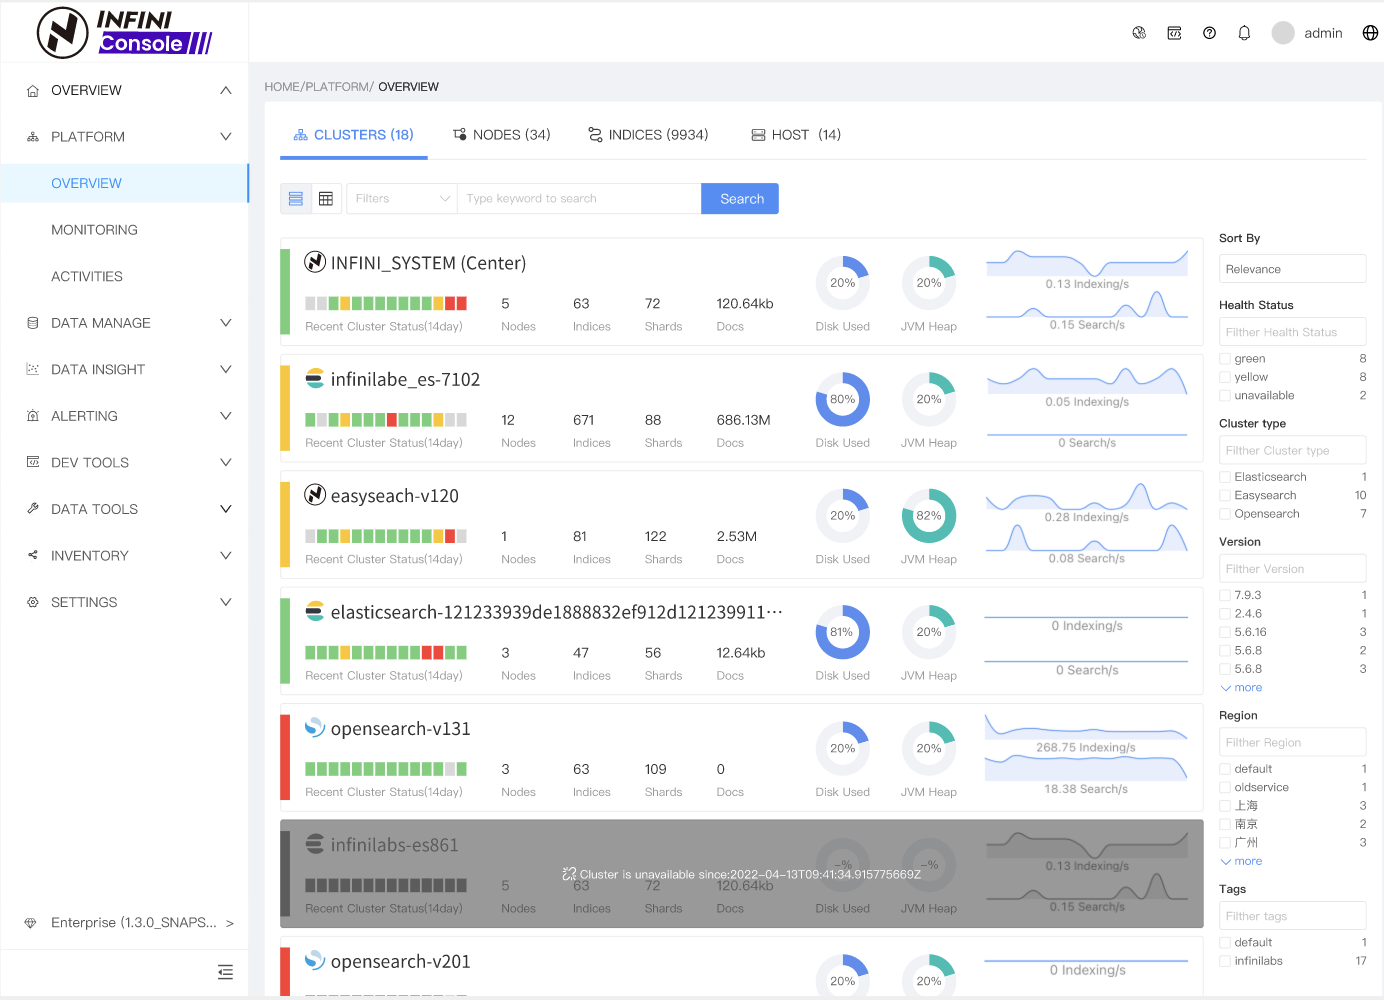Open the theme switcher icon in header
This screenshot has width=1384, height=1000.
tap(1139, 33)
